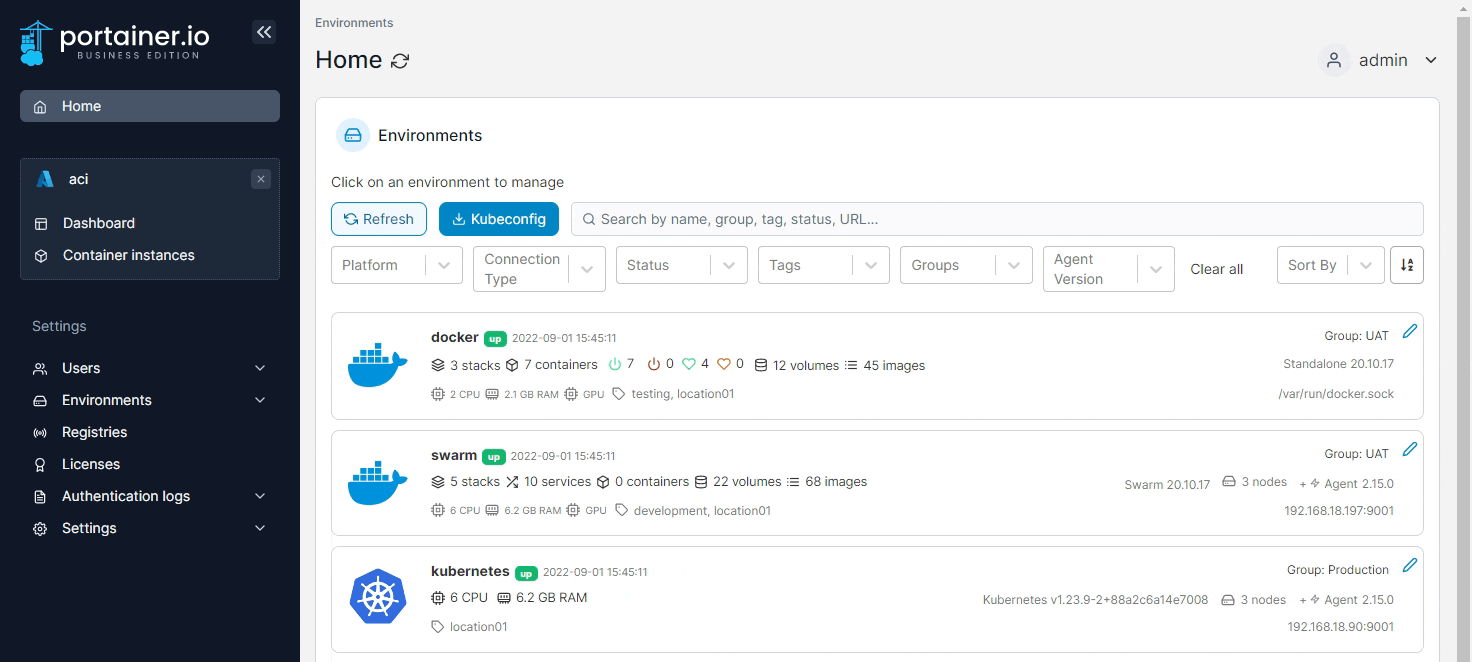Expand Authentication logs menu
This screenshot has height=662, width=1472.
tap(150, 496)
